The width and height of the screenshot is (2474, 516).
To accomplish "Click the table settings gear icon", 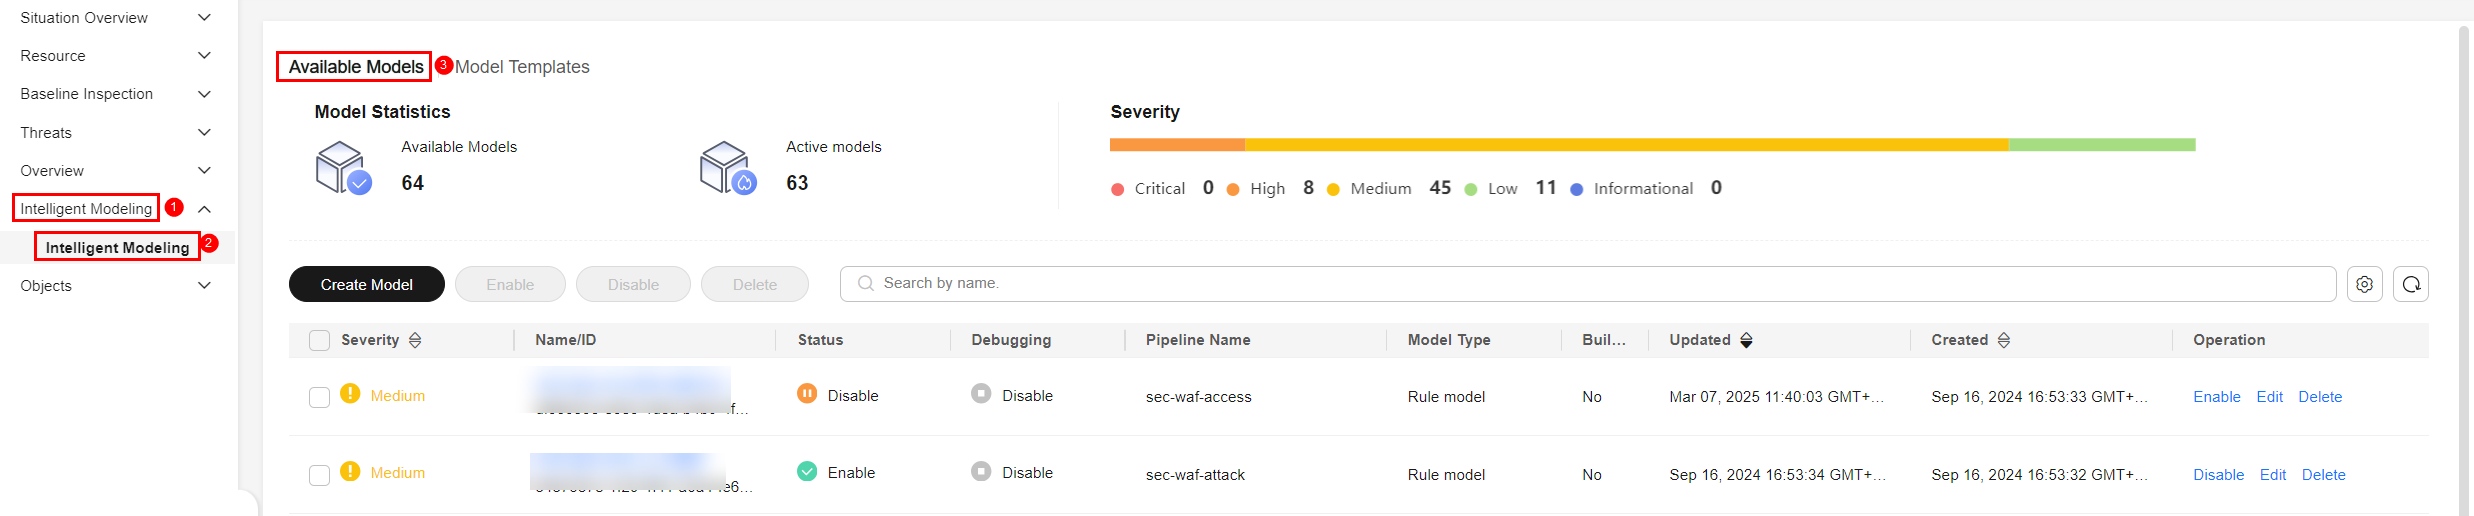I will coord(2364,284).
